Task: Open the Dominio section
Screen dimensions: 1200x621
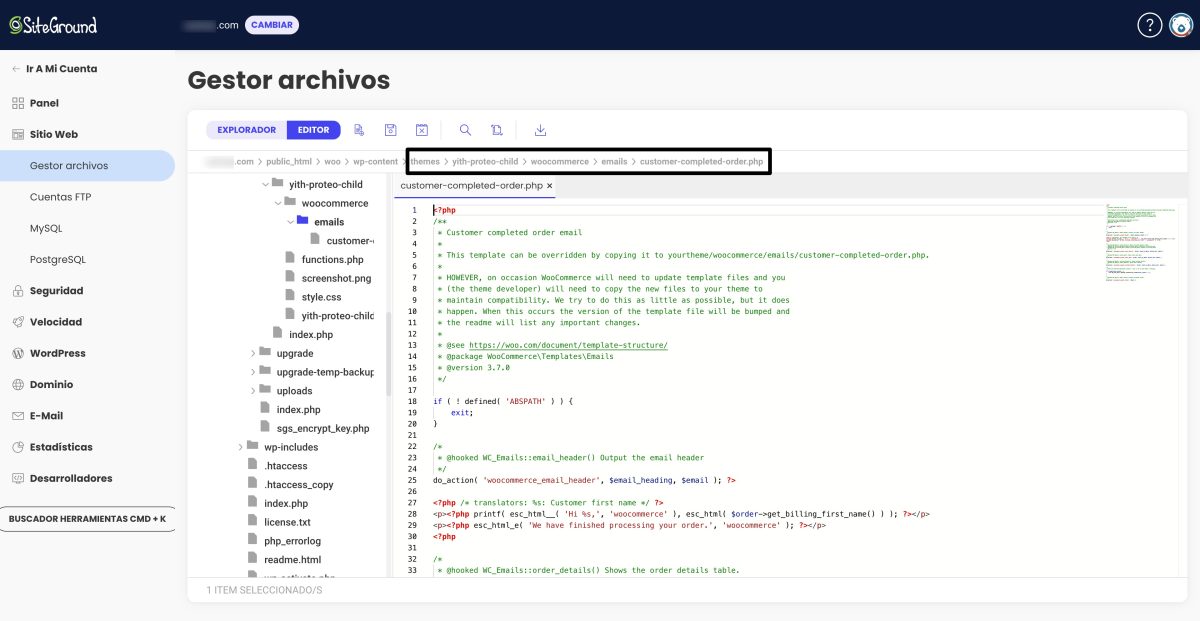Action: (51, 384)
